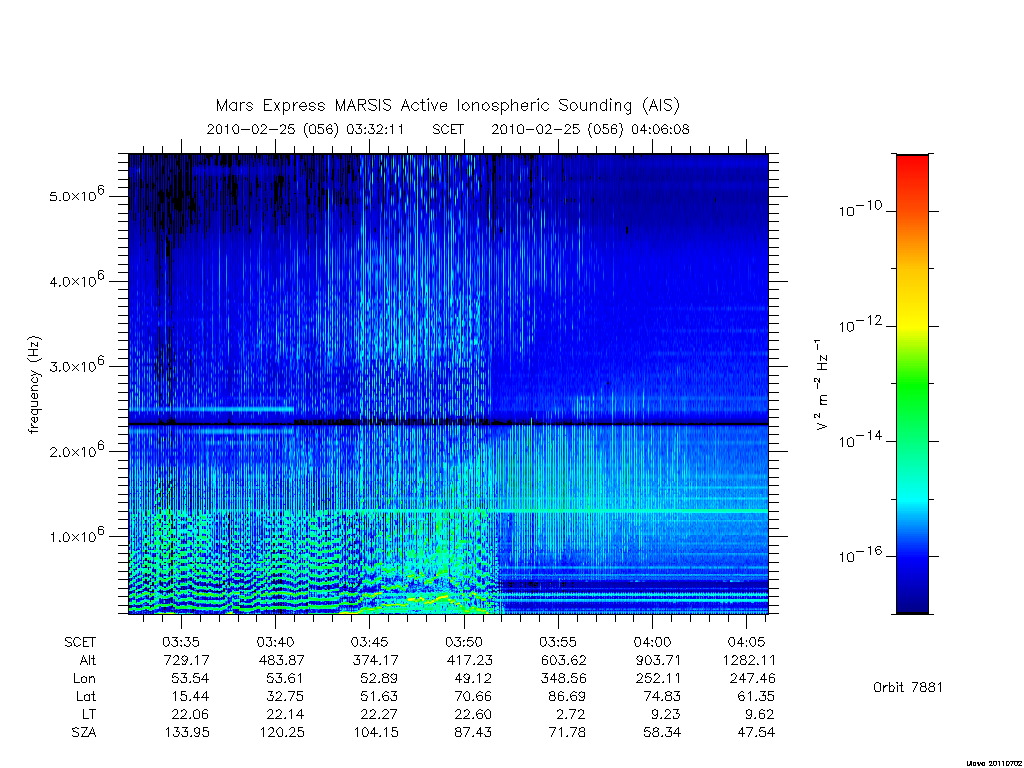Click the 10^-14 colorbar label

pos(860,440)
